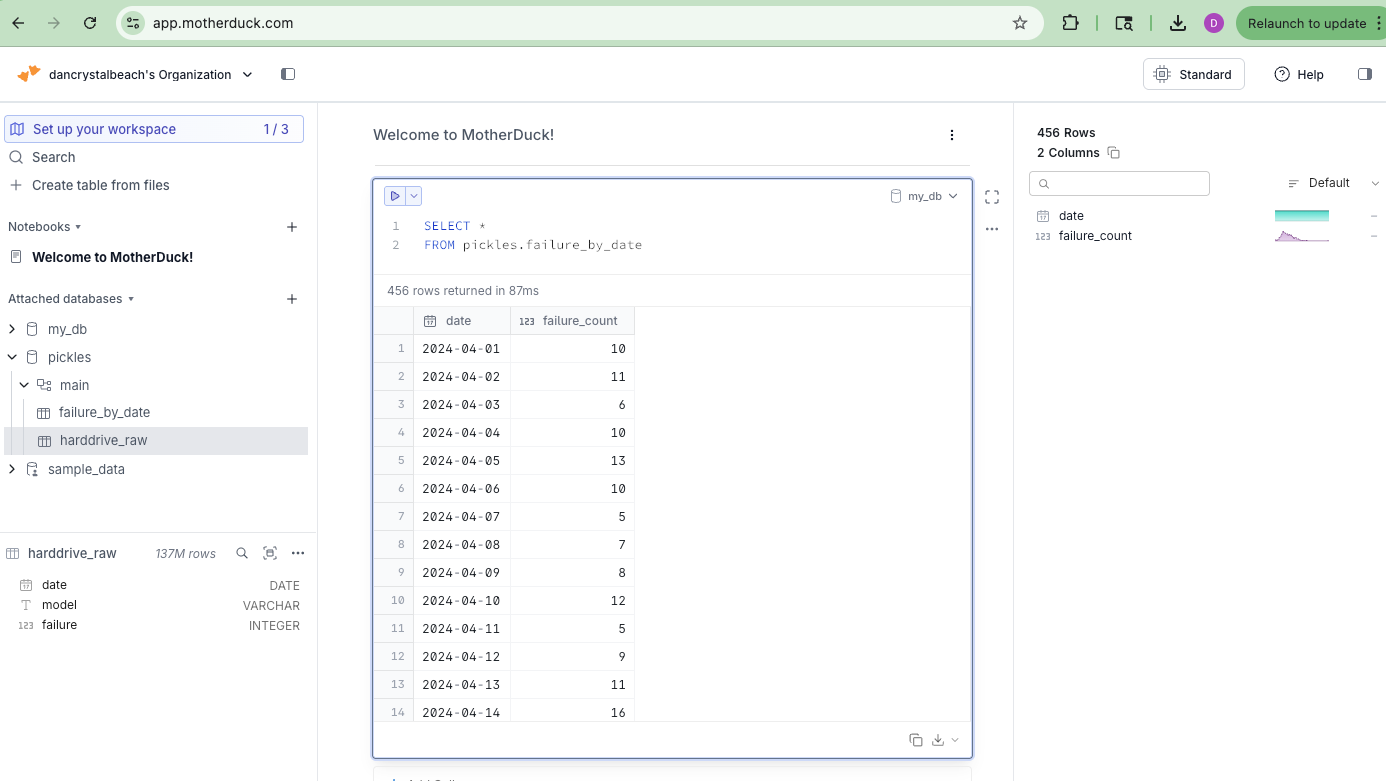
Task: Select row number 7
Action: (x=393, y=517)
